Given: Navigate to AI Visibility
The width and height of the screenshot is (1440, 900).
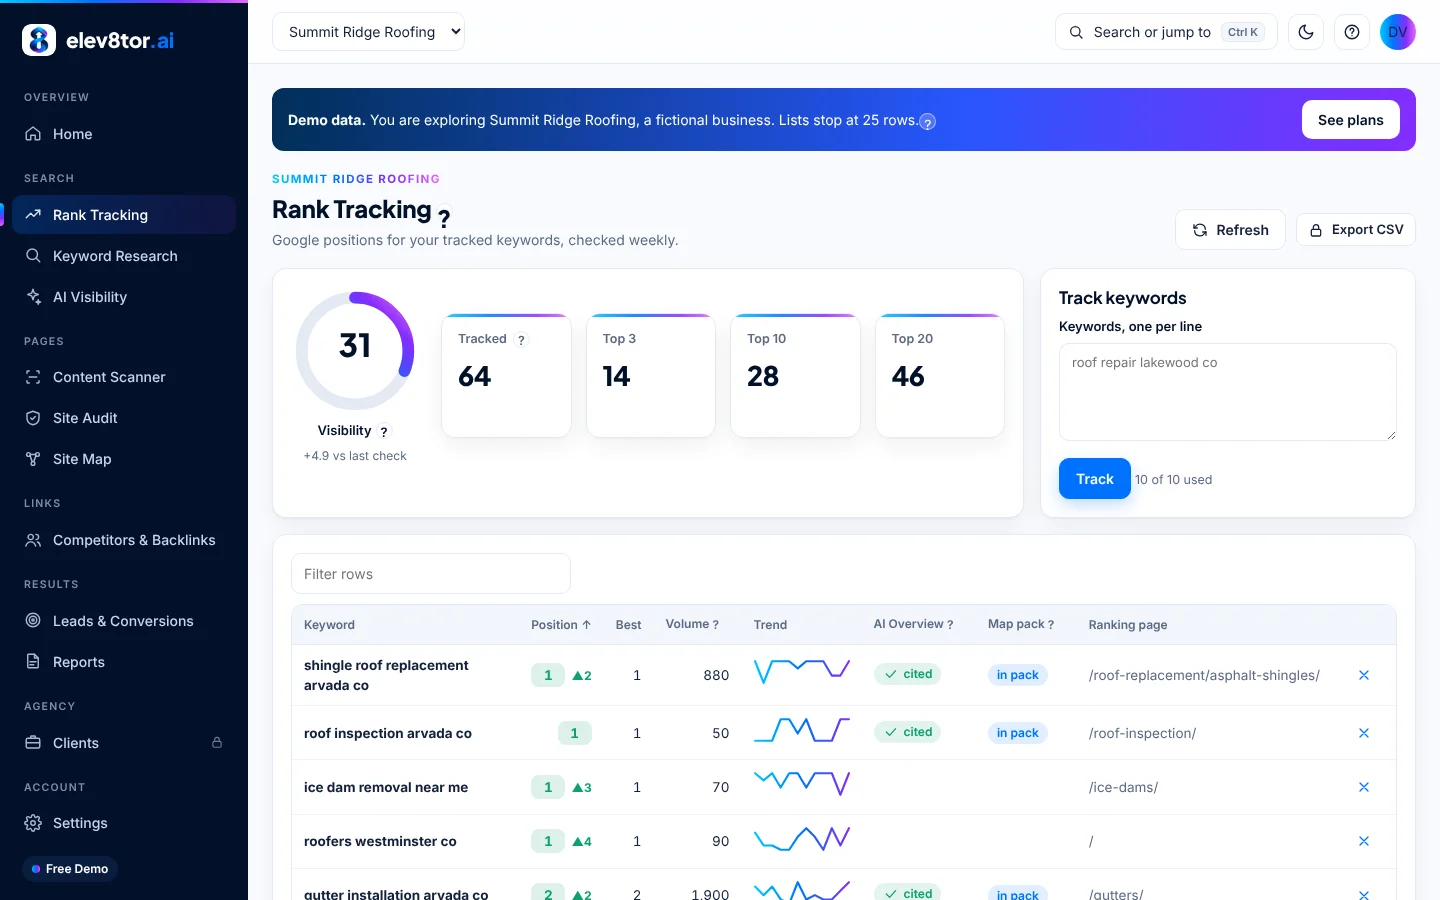Looking at the screenshot, I should click(x=124, y=297).
